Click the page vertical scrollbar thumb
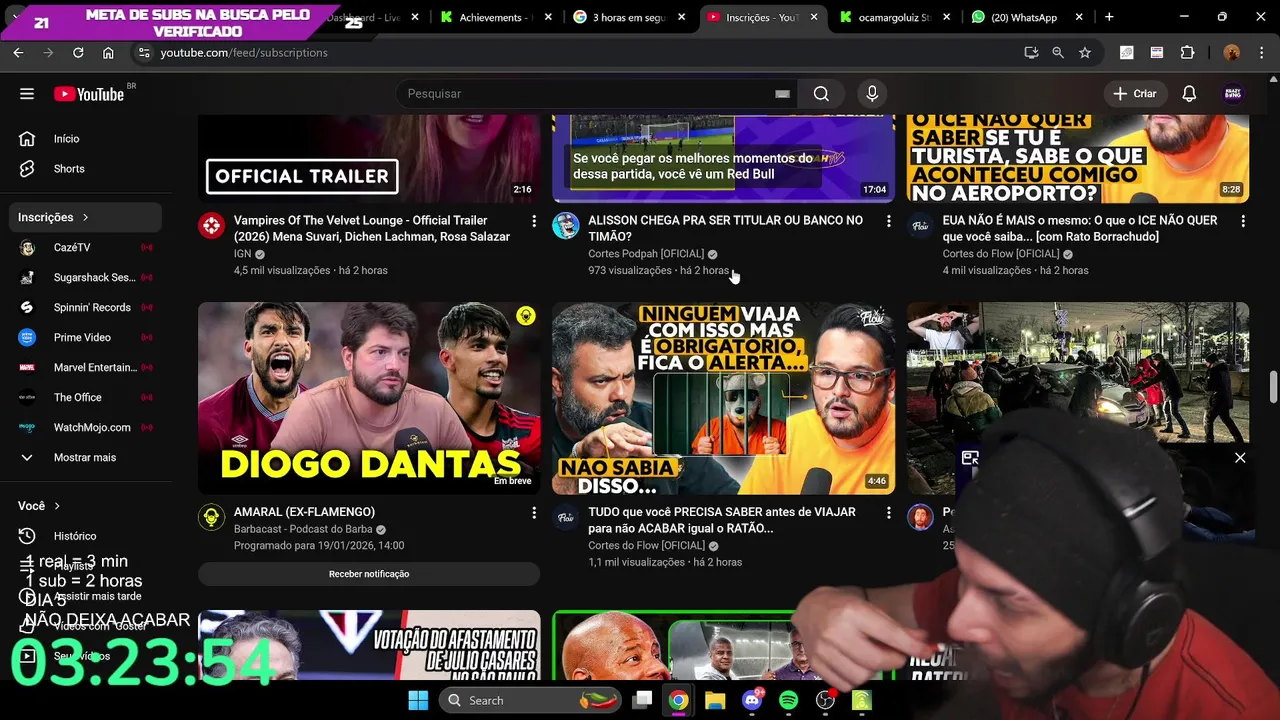1280x720 pixels. click(1273, 387)
